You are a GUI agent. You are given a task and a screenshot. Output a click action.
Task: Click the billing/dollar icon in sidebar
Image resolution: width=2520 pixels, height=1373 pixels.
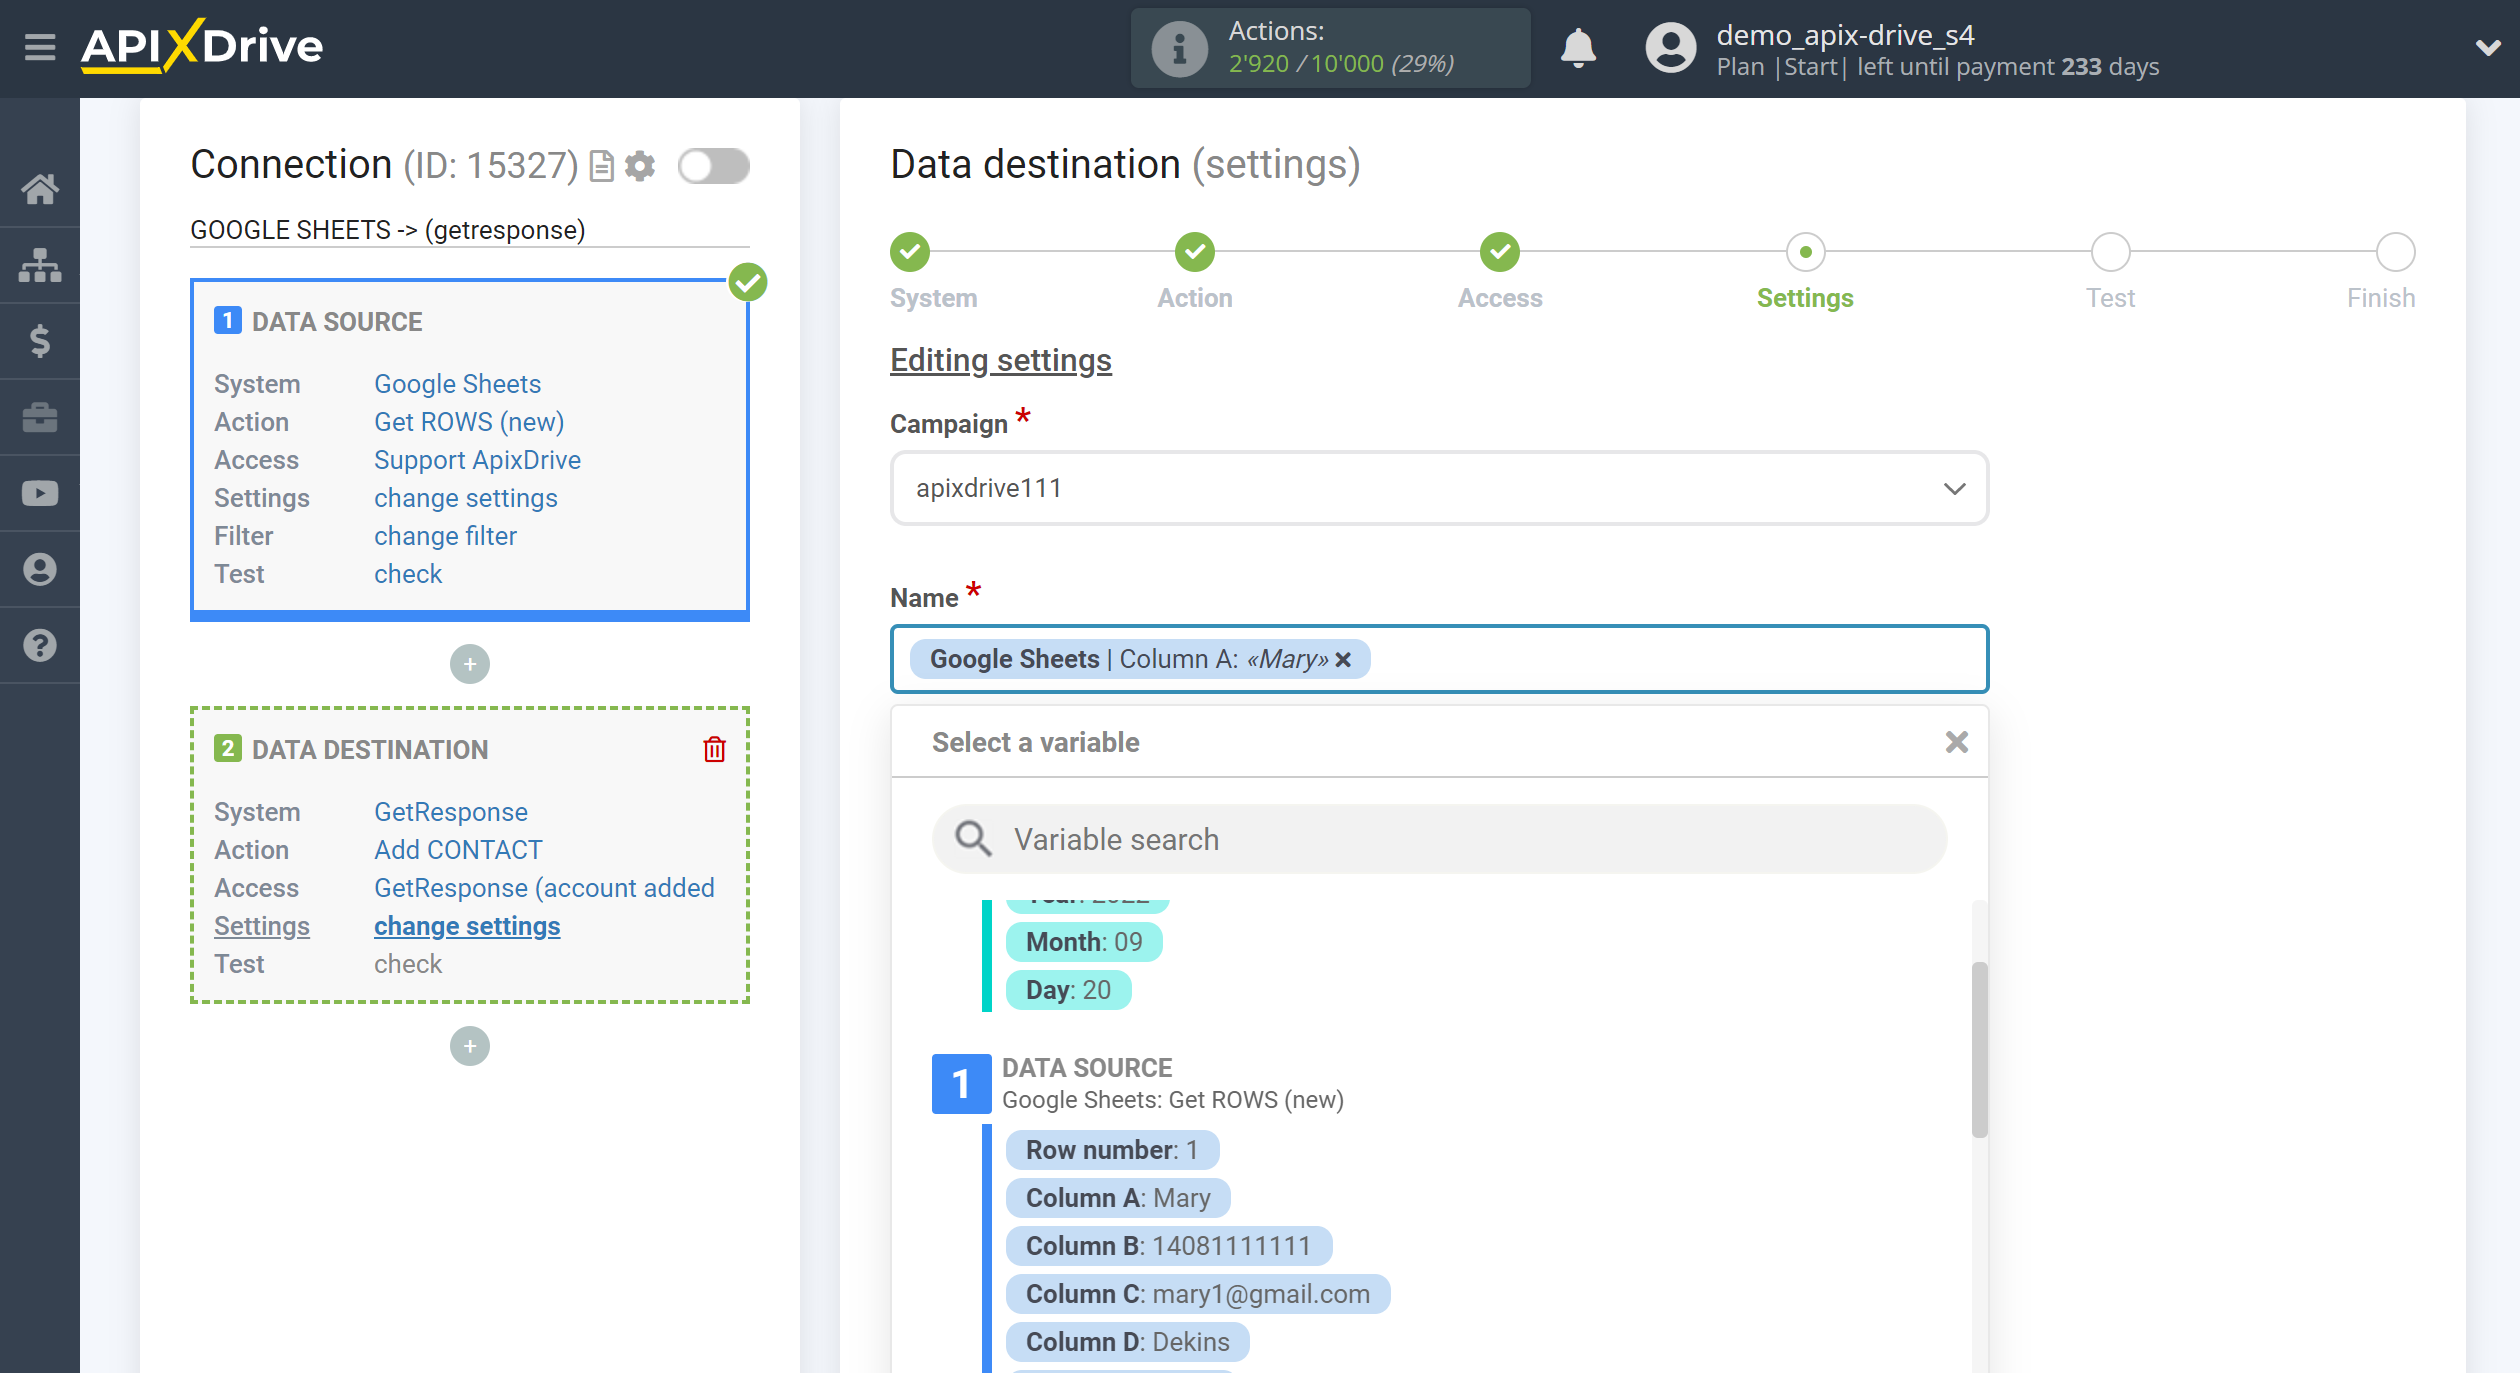[41, 340]
